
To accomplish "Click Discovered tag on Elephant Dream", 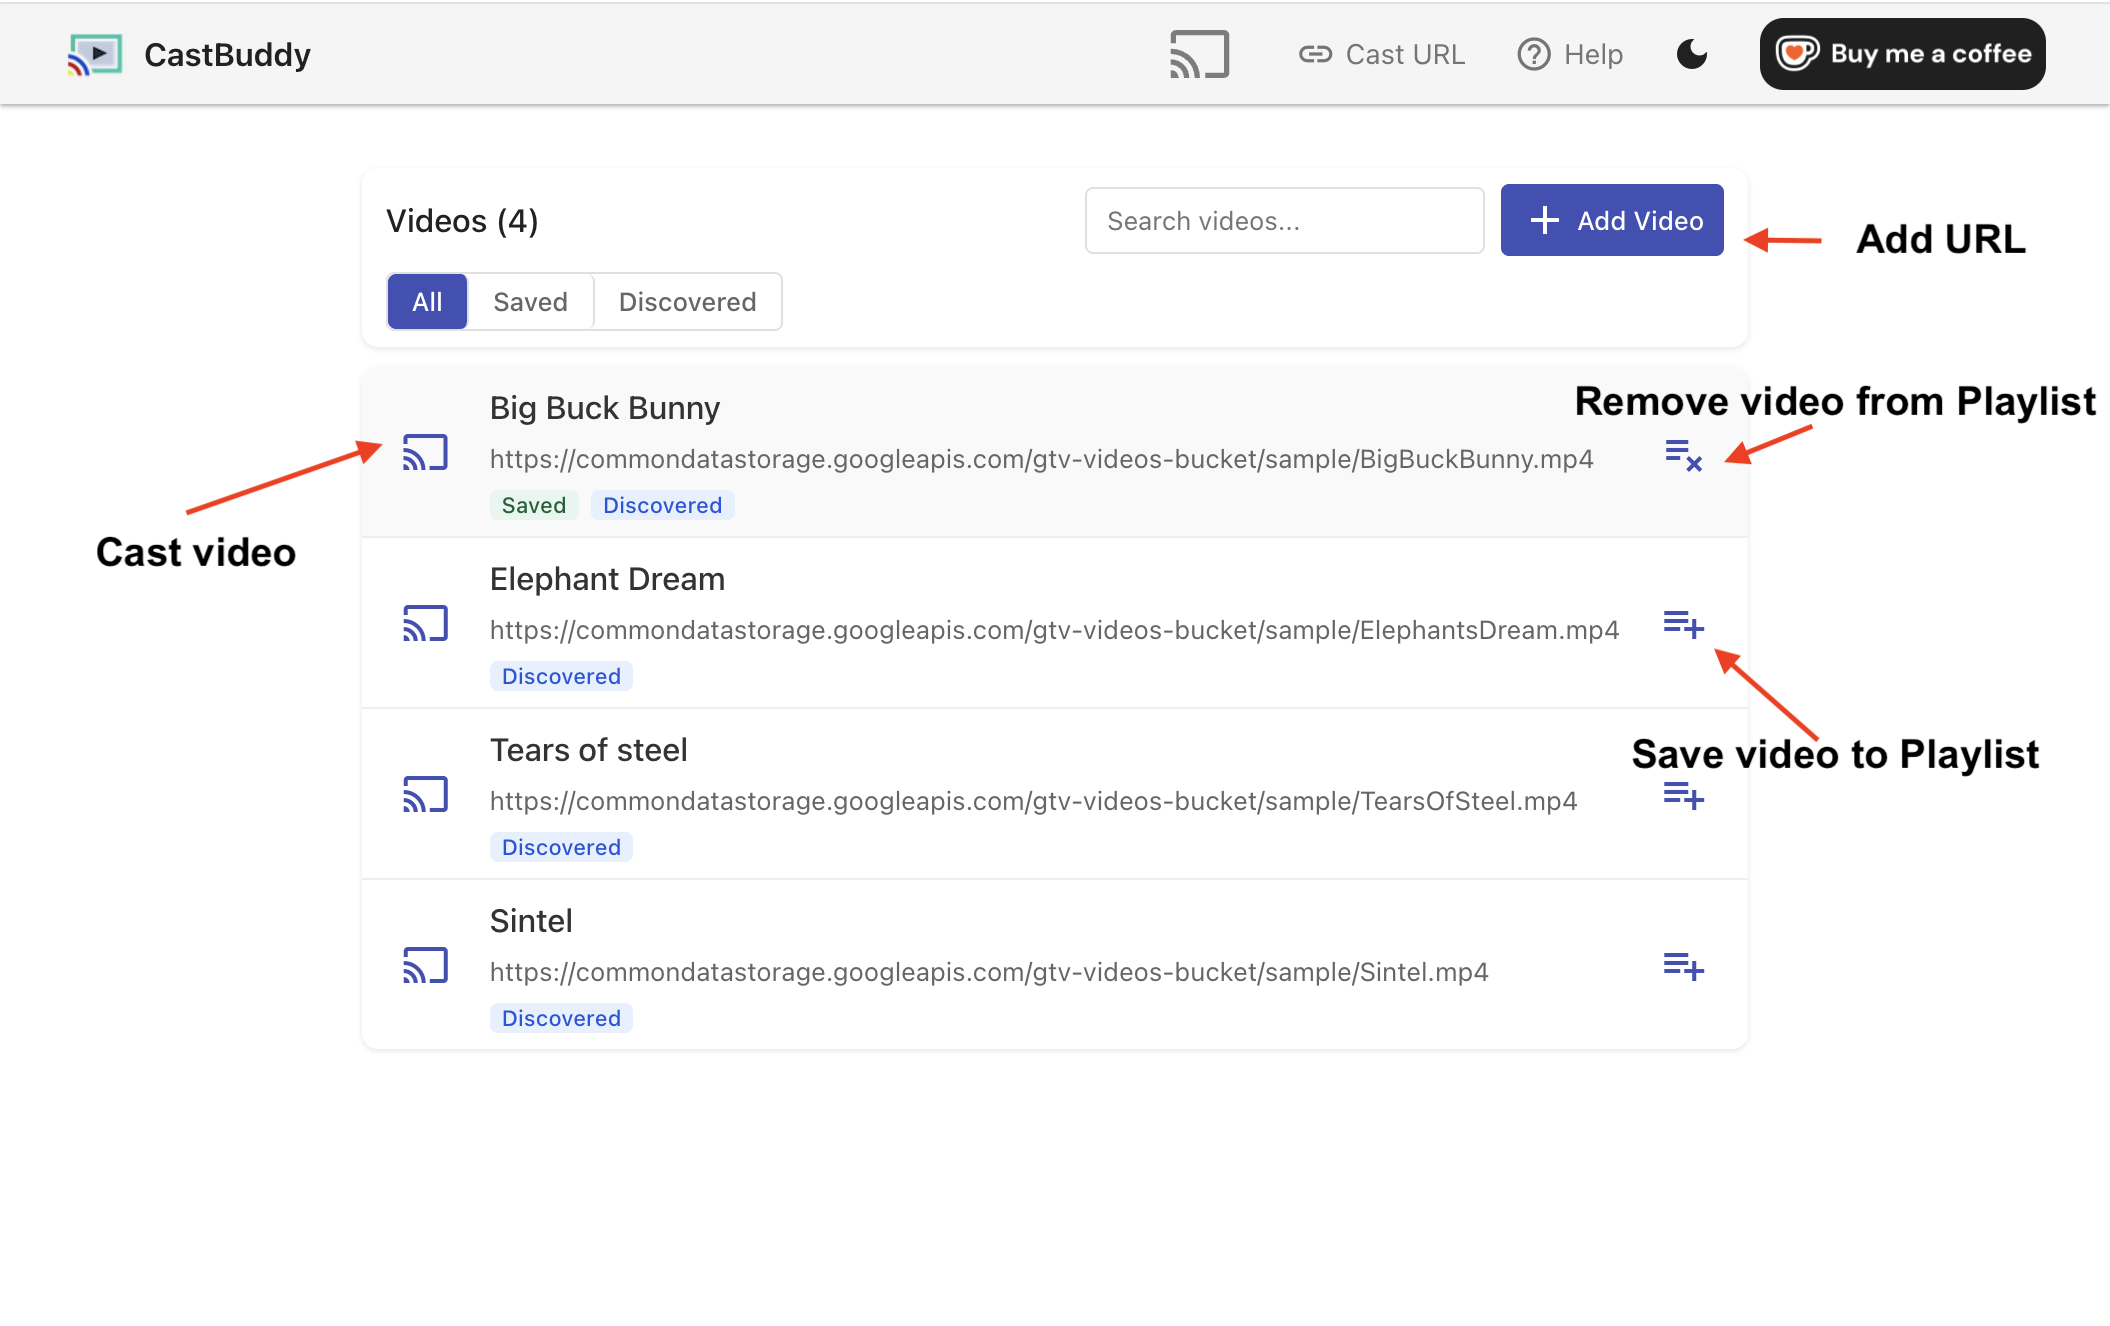I will pos(561,676).
